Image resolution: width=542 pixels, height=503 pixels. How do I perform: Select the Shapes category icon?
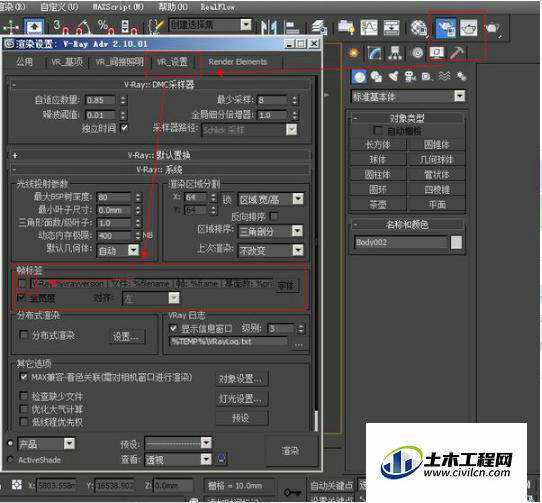(x=376, y=76)
